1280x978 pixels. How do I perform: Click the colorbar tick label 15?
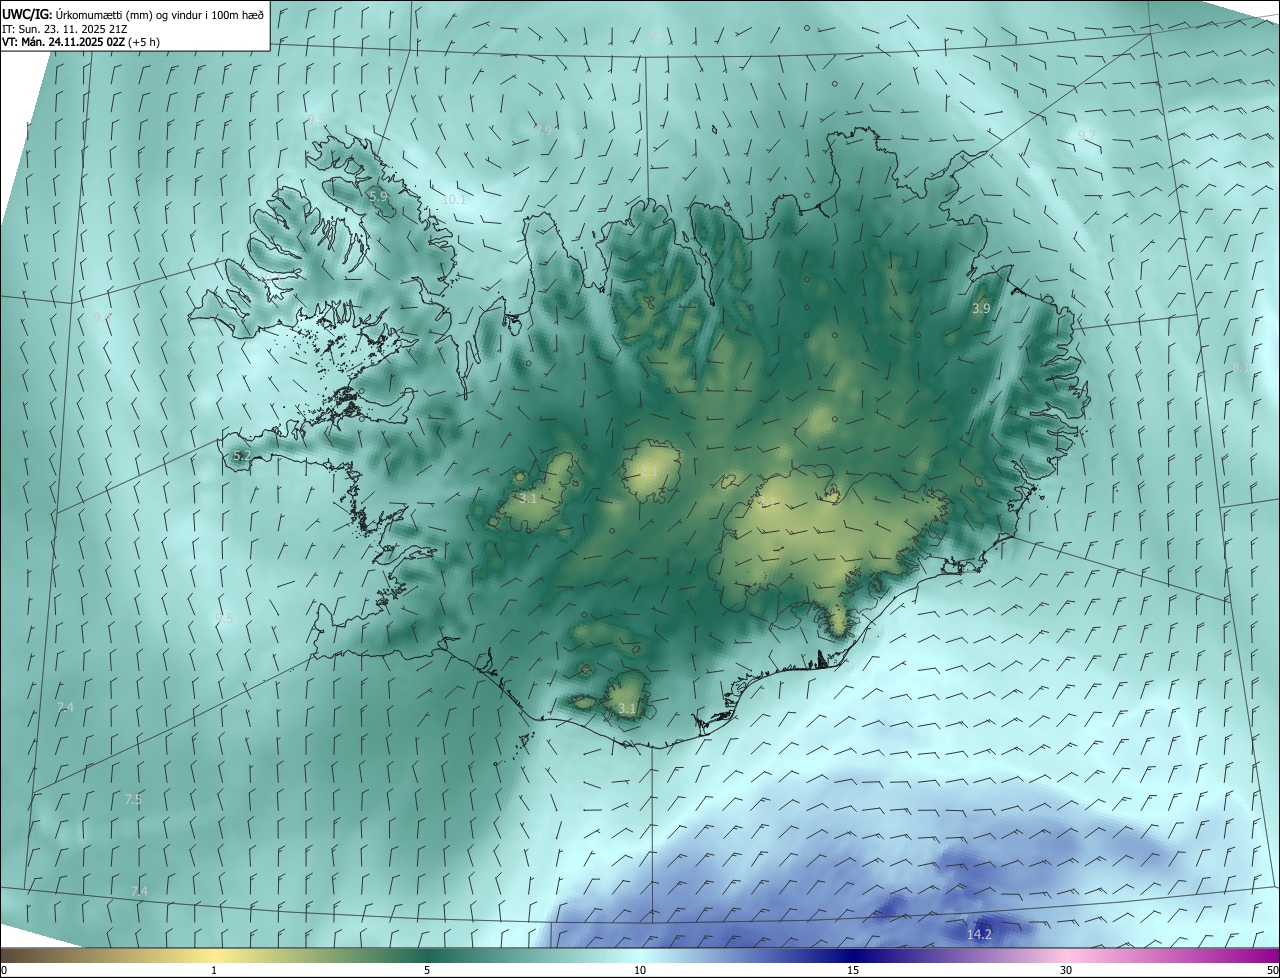[853, 970]
